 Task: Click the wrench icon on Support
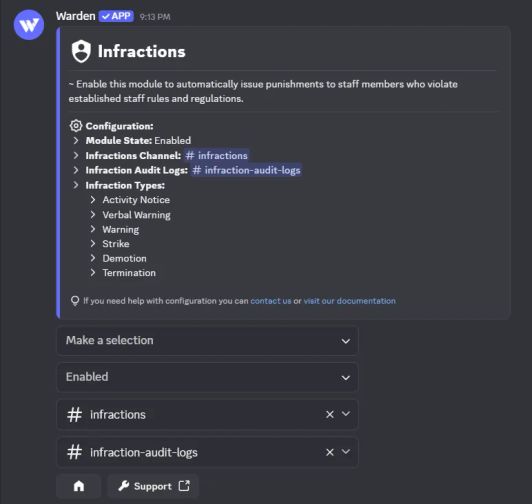click(x=124, y=486)
